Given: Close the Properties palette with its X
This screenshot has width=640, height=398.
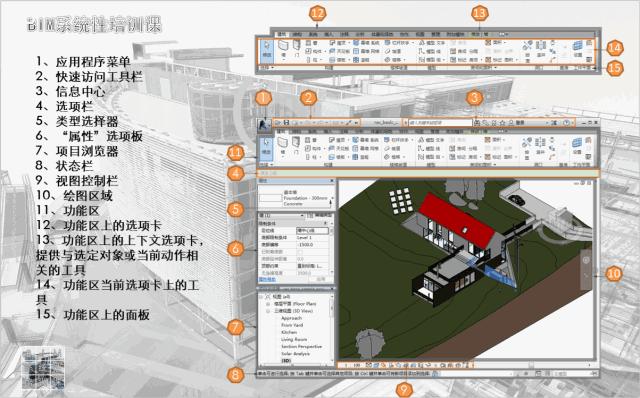Looking at the screenshot, I should click(x=332, y=180).
